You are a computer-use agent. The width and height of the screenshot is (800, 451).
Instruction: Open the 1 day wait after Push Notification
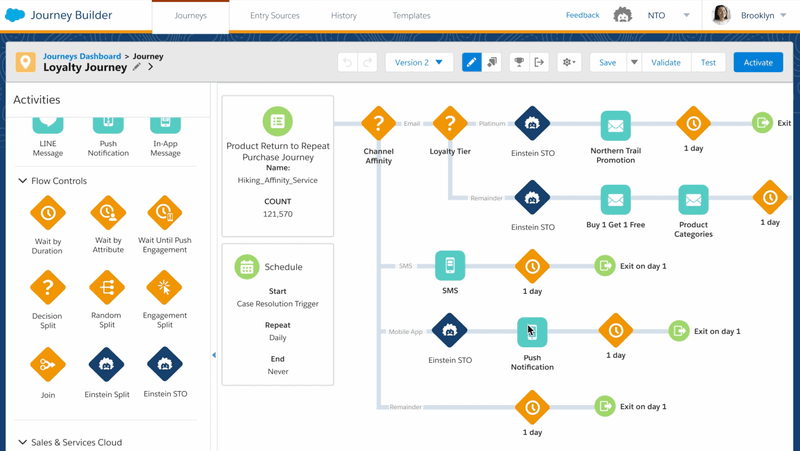coord(616,331)
